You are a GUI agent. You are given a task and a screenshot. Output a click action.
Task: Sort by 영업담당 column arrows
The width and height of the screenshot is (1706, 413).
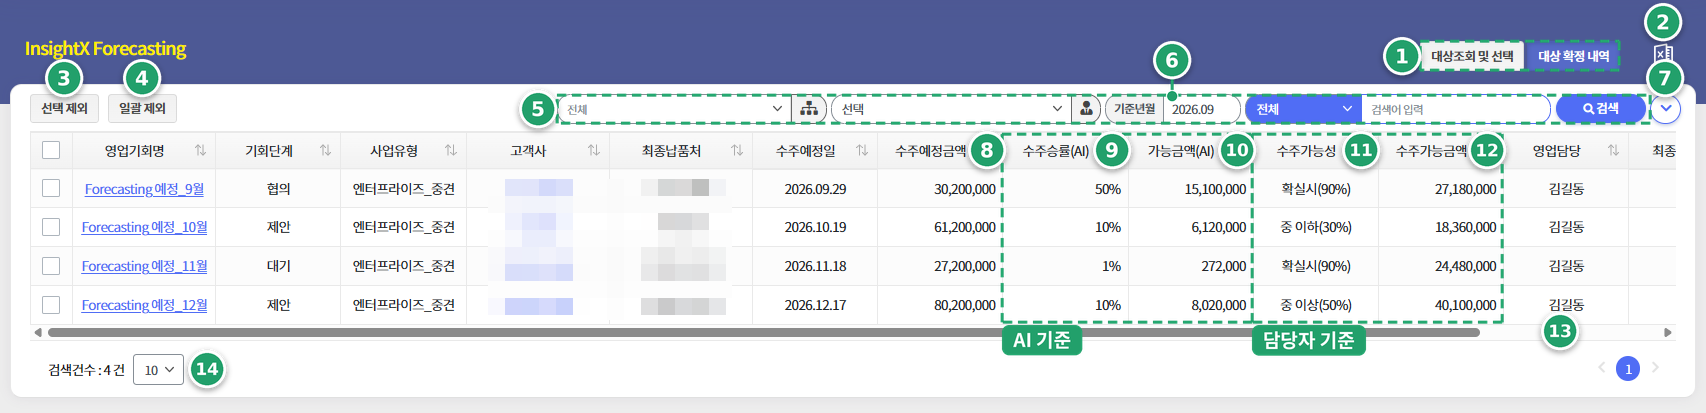[1613, 150]
